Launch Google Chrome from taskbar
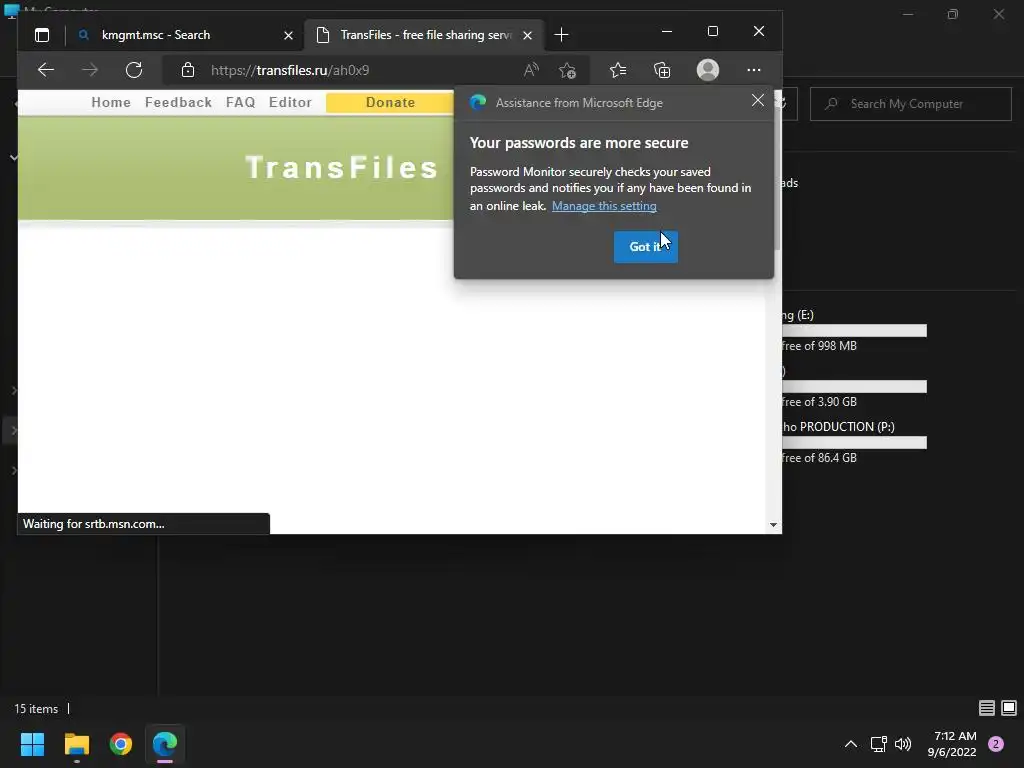1024x768 pixels. point(121,744)
